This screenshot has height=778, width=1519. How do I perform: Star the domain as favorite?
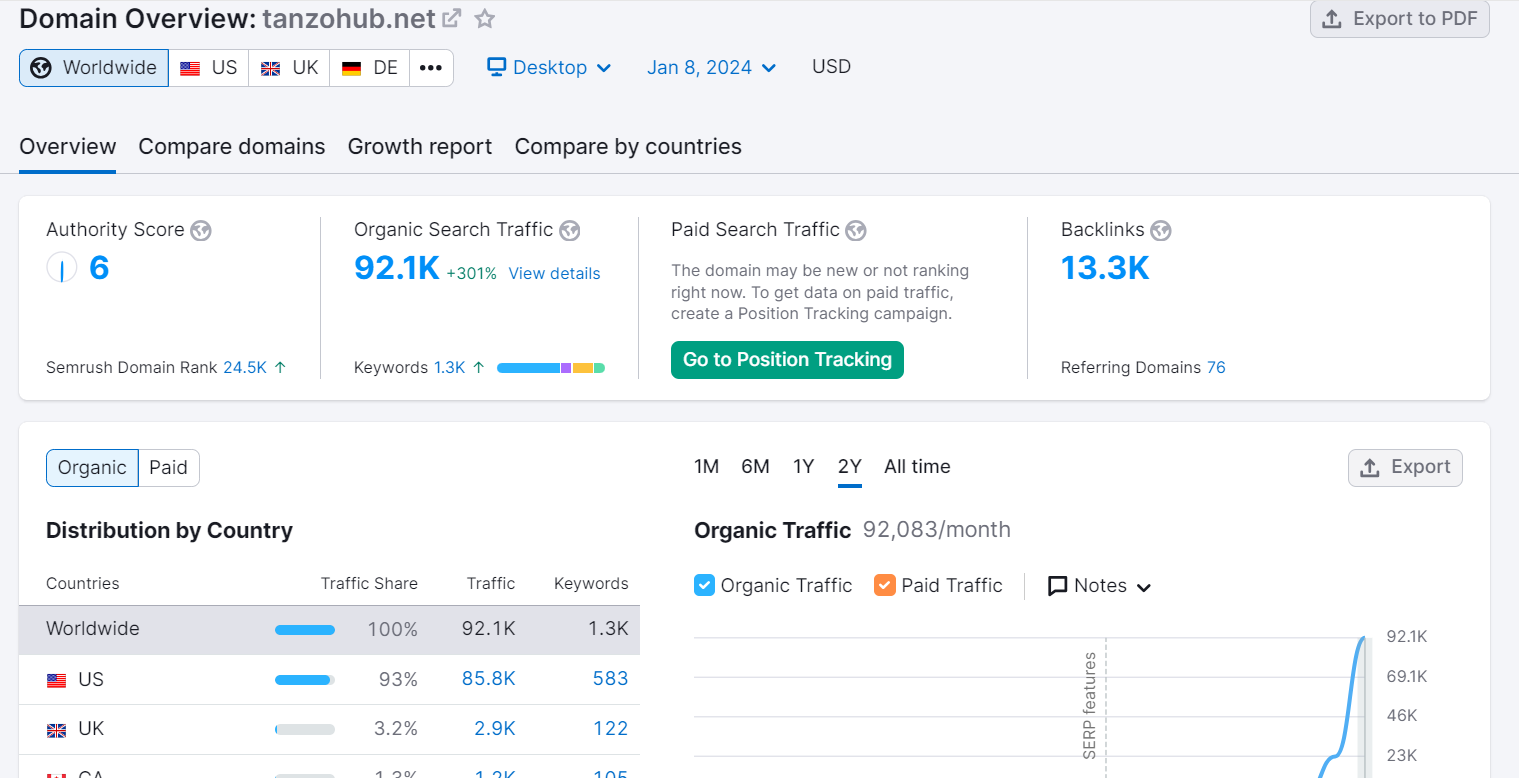[x=485, y=18]
